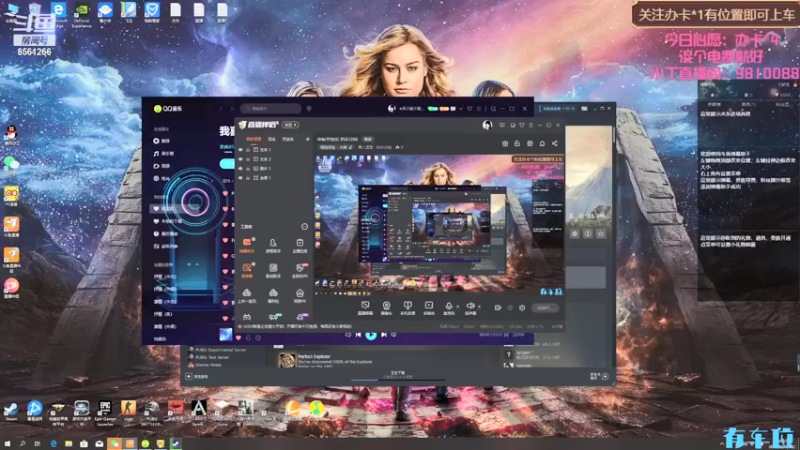Click Steam add game plus button
Screen dimensions: 800x450
[x=189, y=377]
